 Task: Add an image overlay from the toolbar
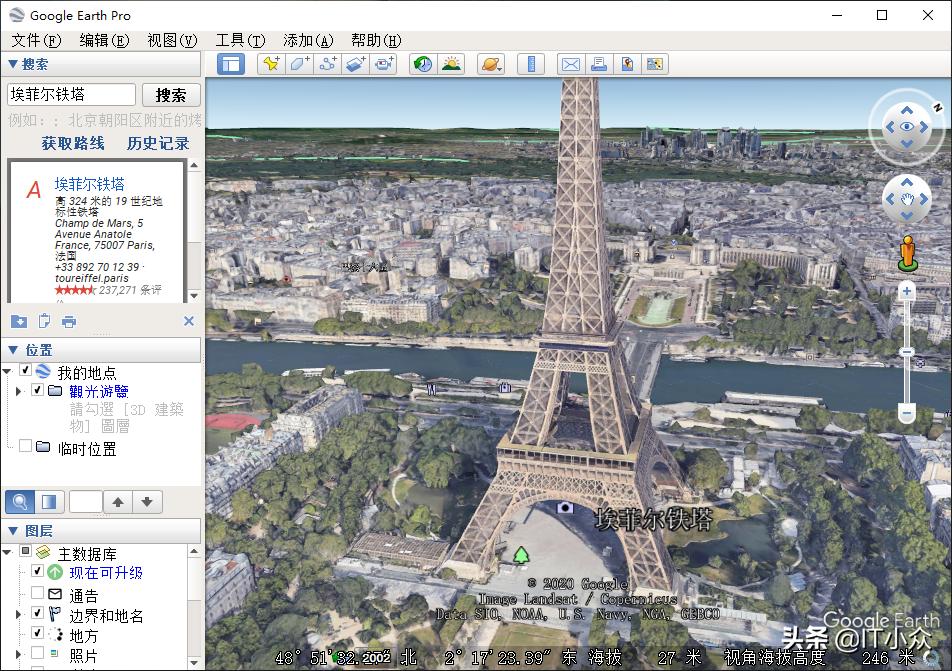point(356,64)
